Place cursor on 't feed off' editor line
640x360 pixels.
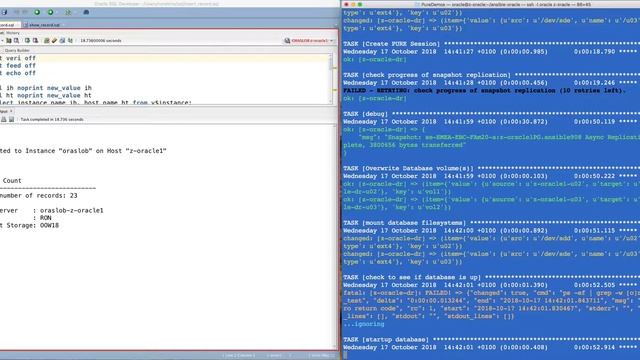click(x=18, y=66)
